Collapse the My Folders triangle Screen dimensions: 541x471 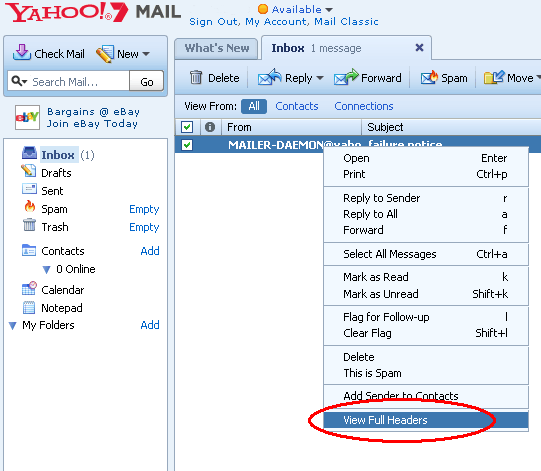[12, 325]
